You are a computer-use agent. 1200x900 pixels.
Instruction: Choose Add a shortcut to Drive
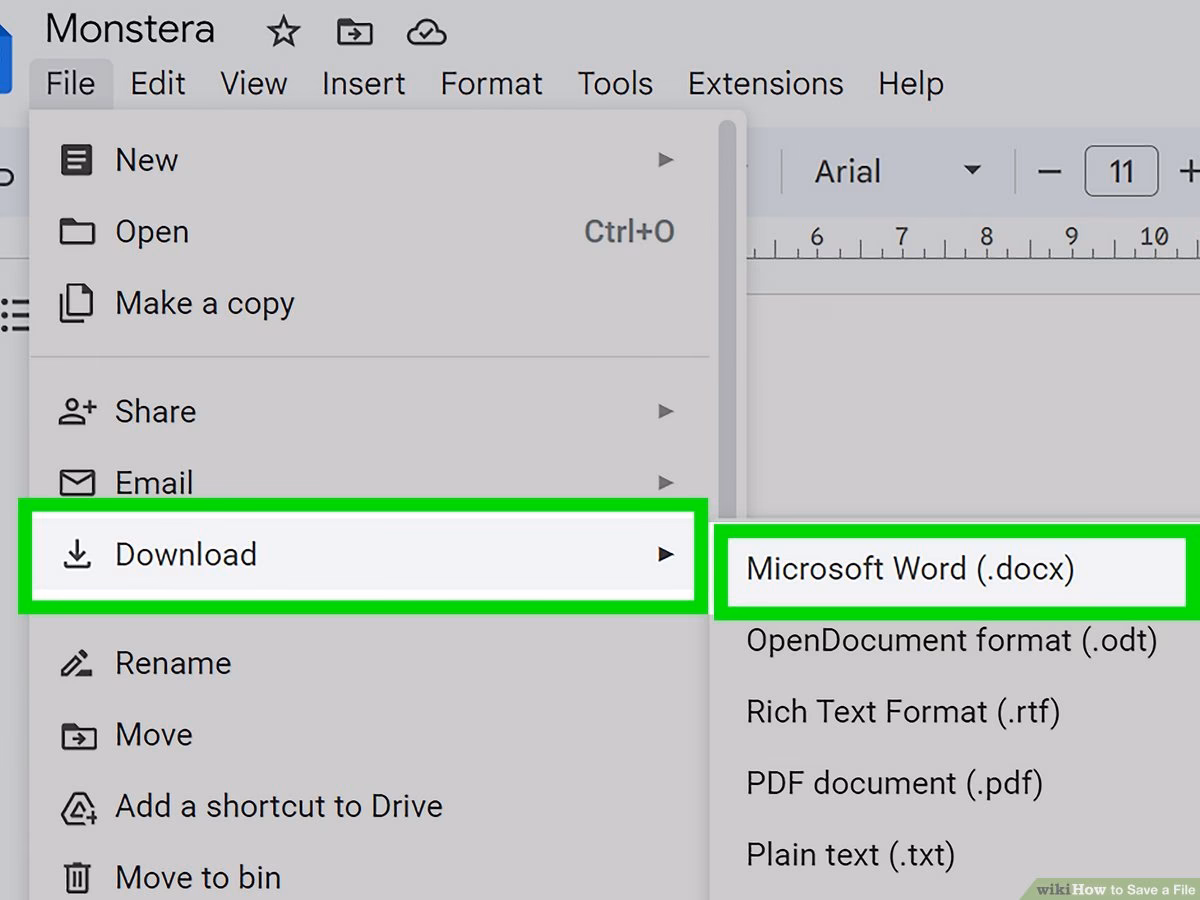[369, 806]
